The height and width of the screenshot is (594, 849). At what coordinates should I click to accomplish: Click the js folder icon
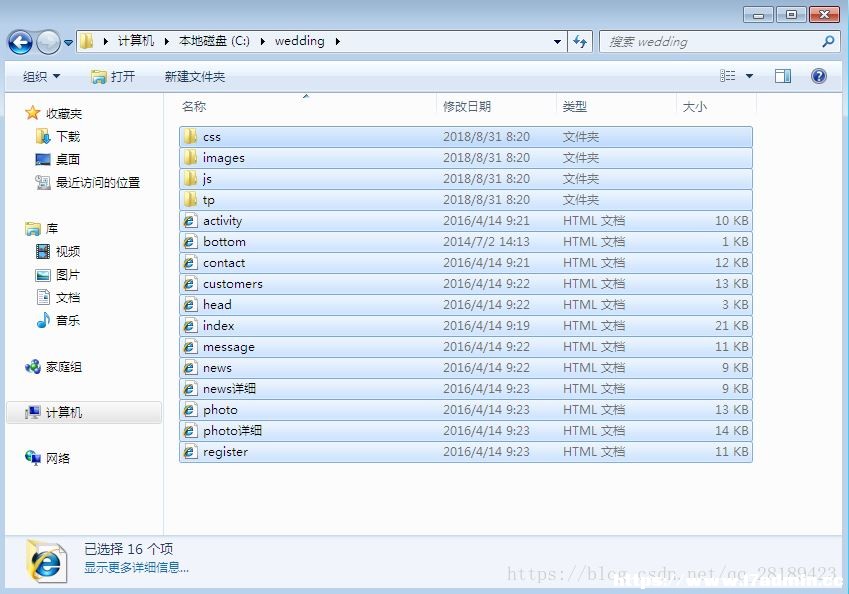point(190,179)
